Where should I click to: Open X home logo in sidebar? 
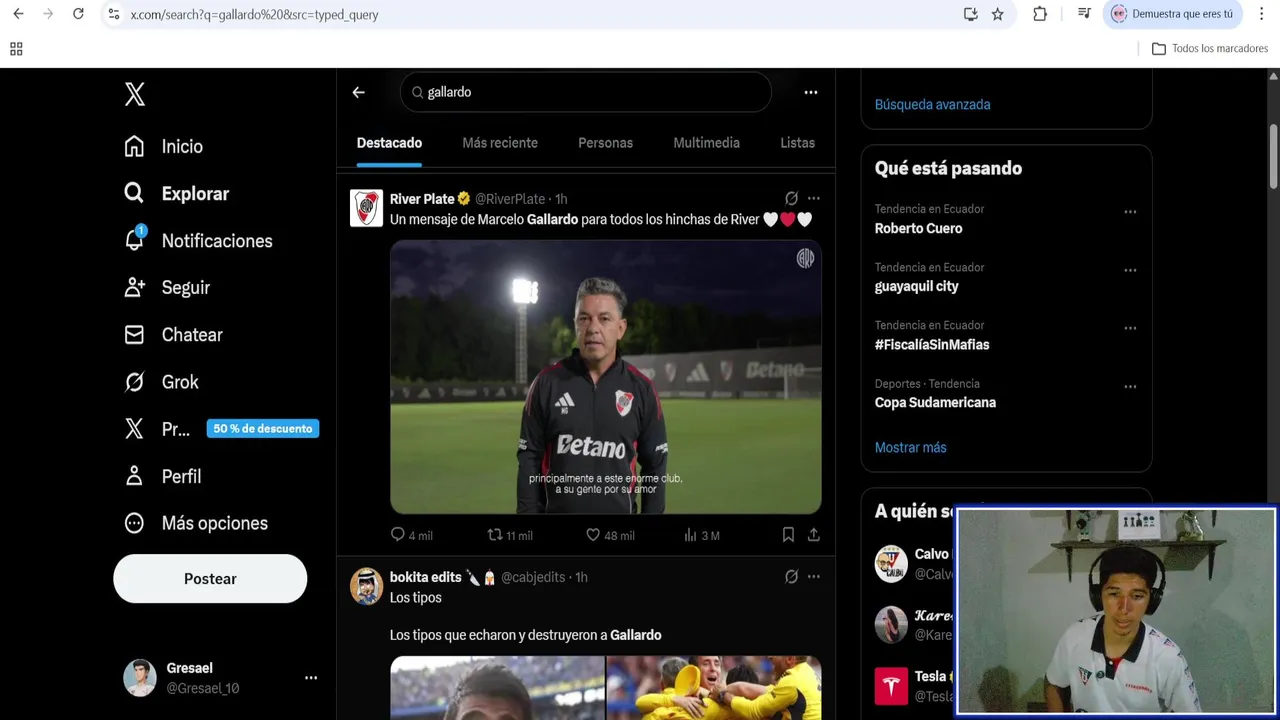135,94
